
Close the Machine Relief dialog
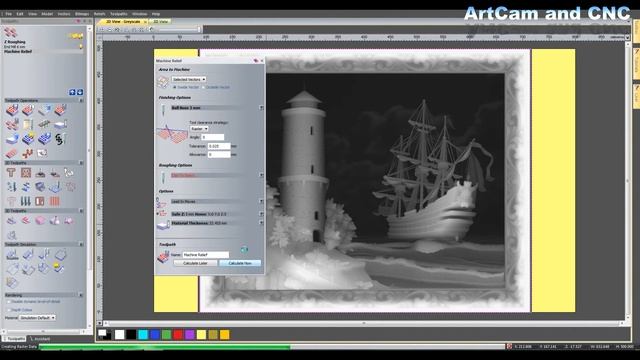click(x=262, y=60)
